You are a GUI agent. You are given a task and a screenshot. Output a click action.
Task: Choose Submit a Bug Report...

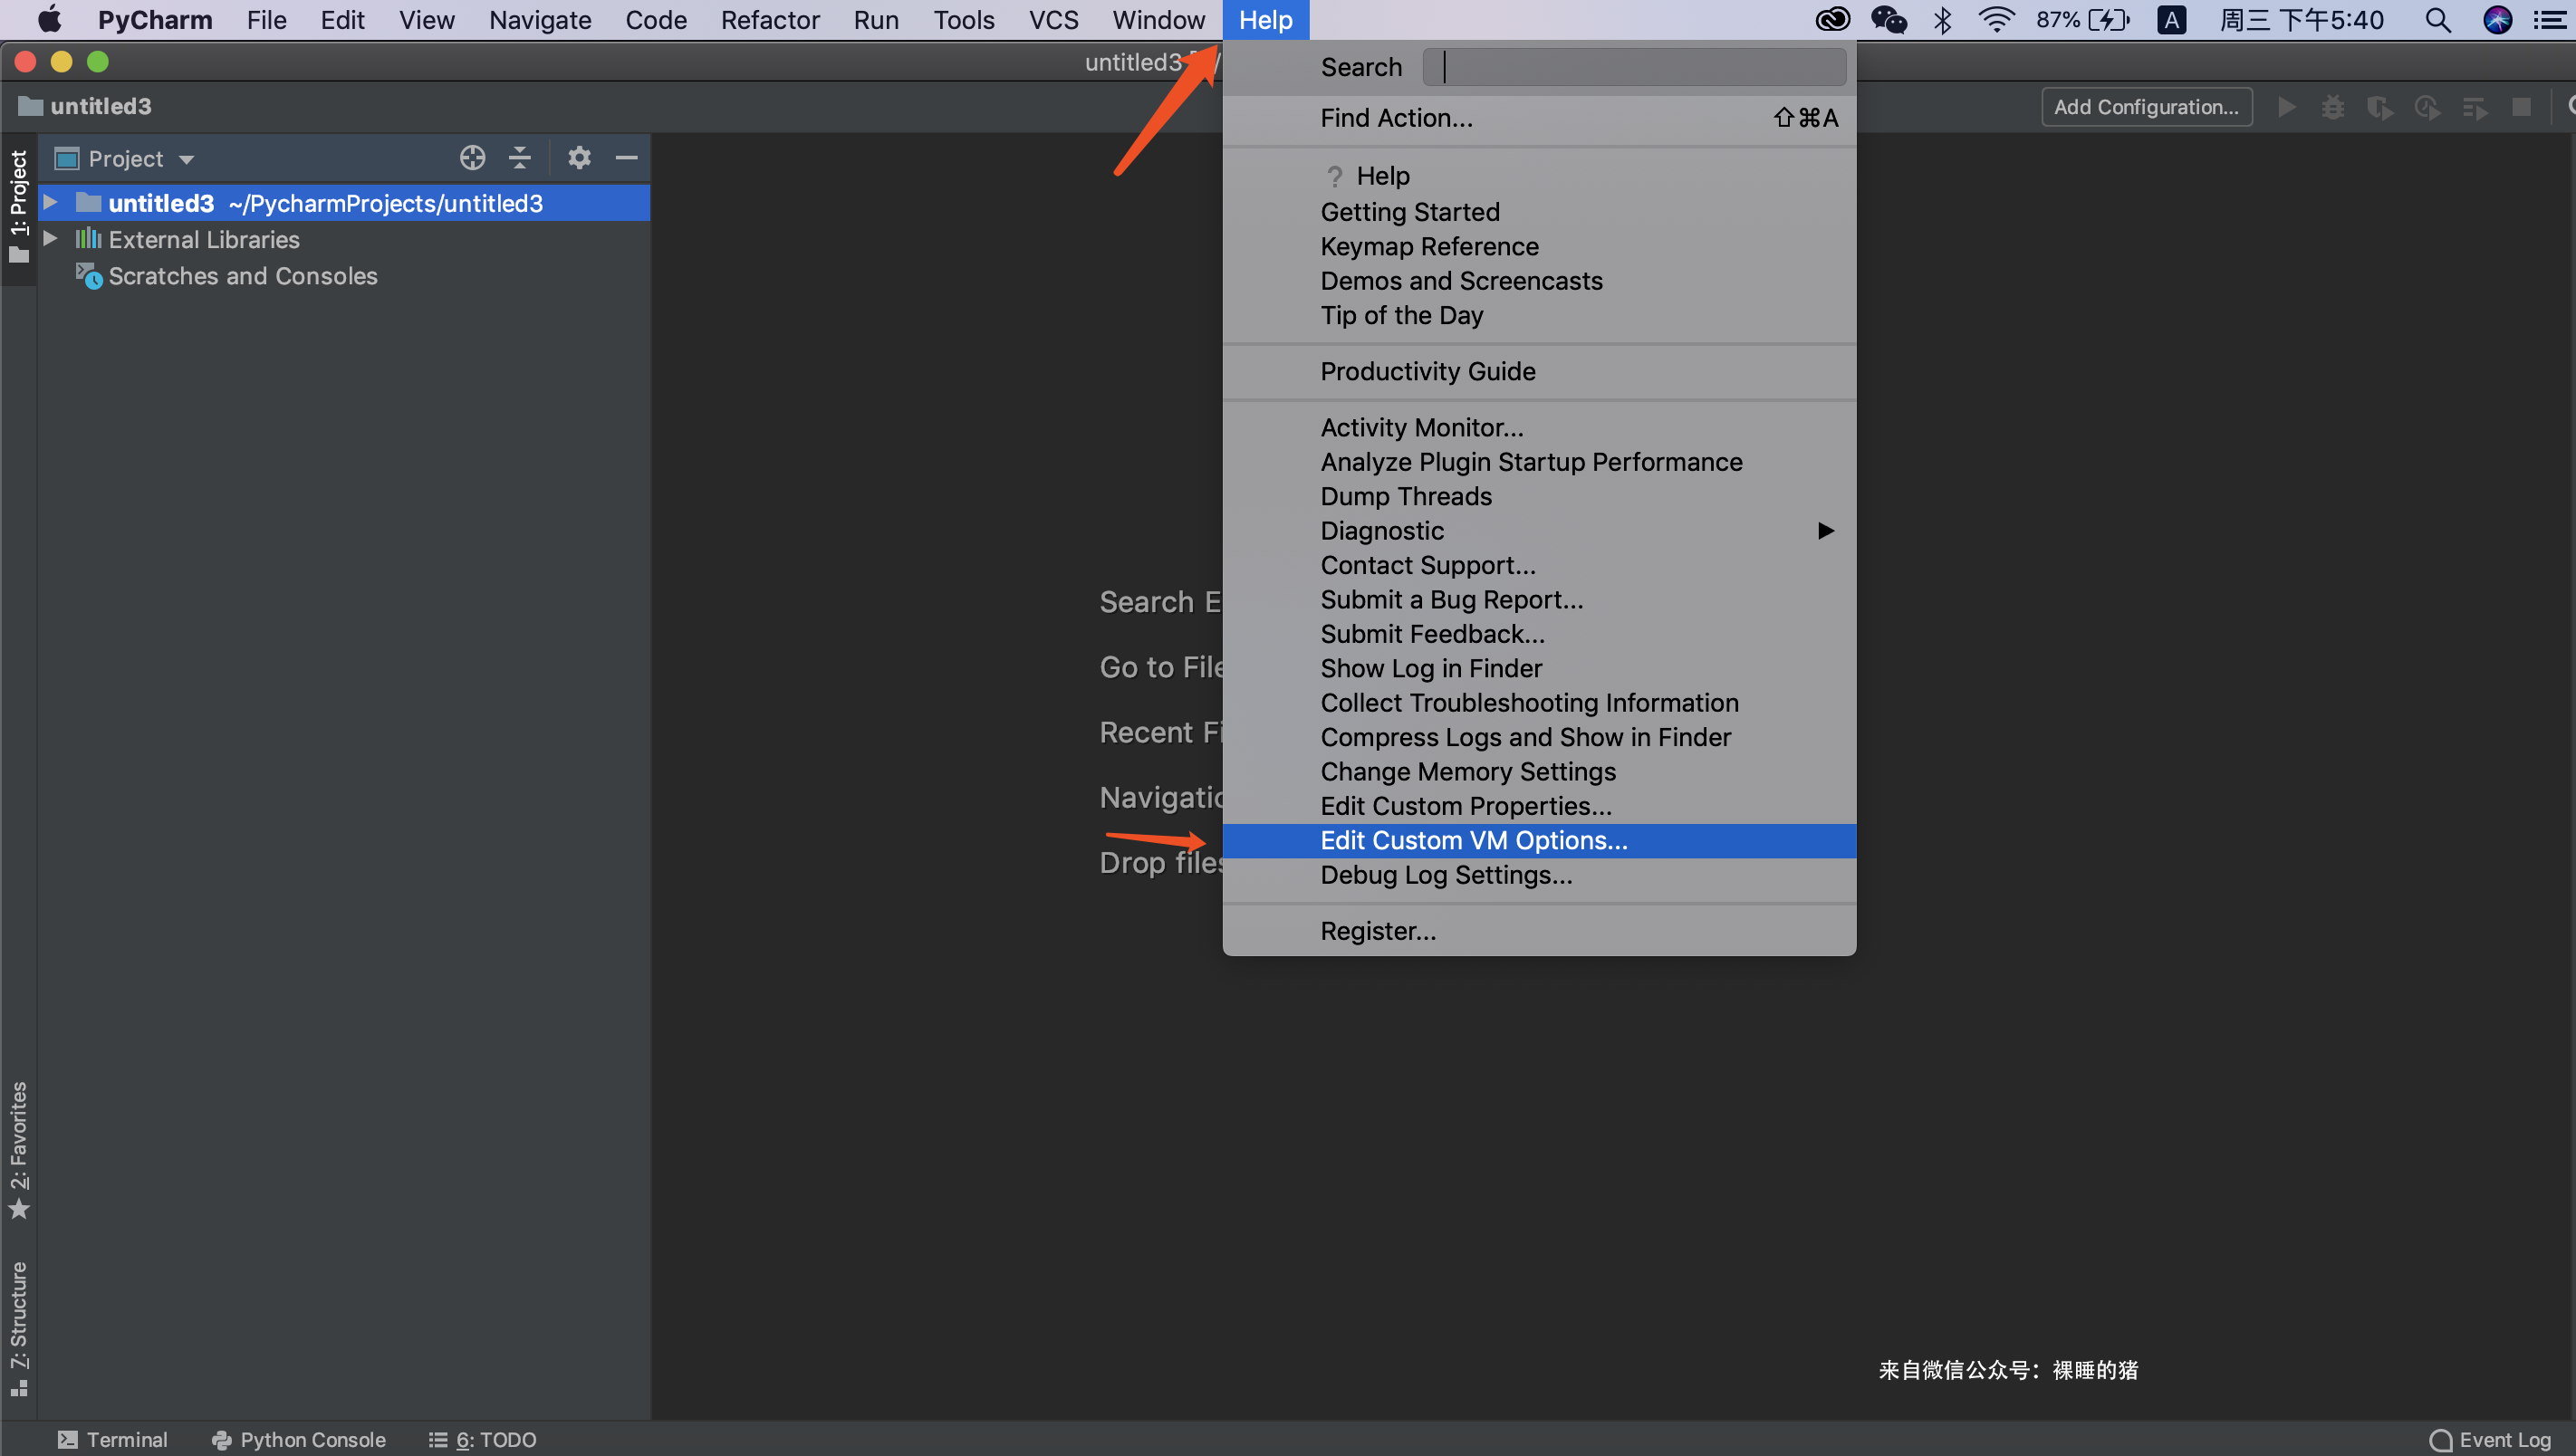click(1539, 599)
